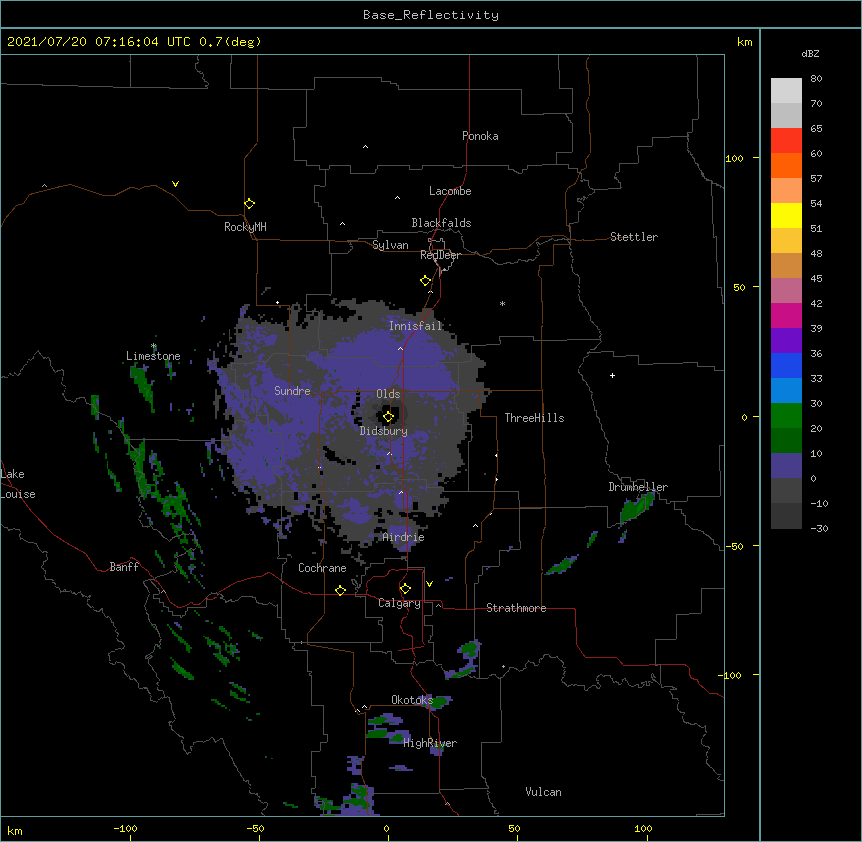This screenshot has height=842, width=862.
Task: Click the Didsbury town label
Action: (x=384, y=431)
